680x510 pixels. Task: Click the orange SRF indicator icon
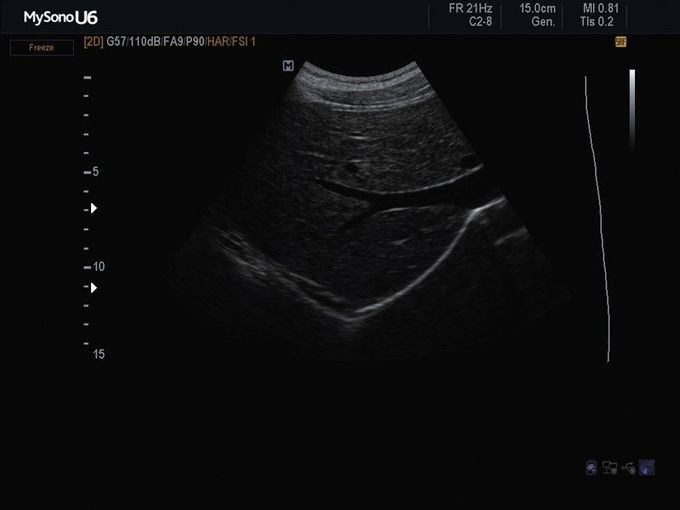[x=621, y=42]
